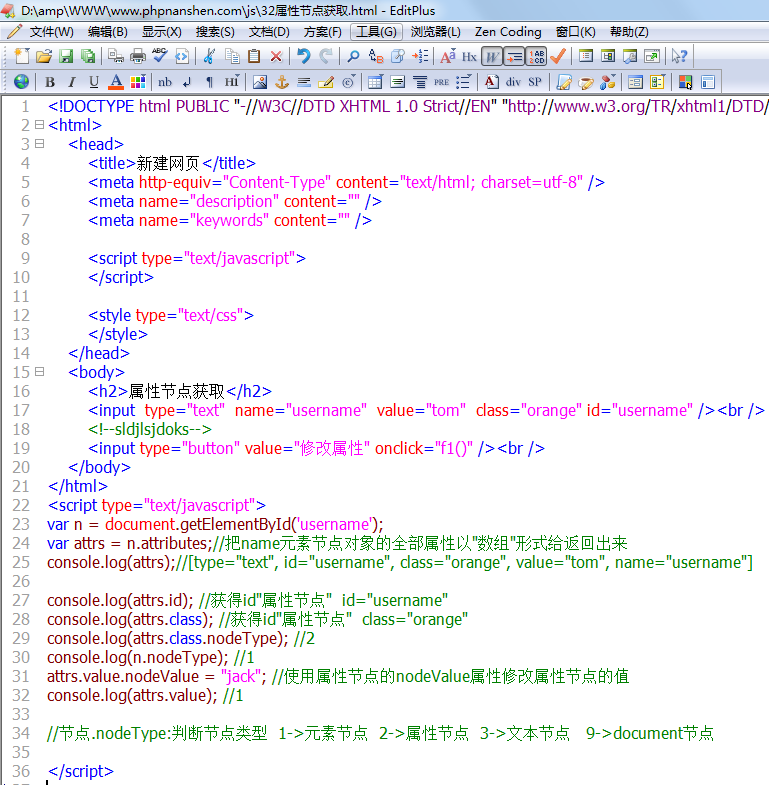The image size is (769, 785).
Task: Open the copyright character dropdown
Action: click(348, 82)
